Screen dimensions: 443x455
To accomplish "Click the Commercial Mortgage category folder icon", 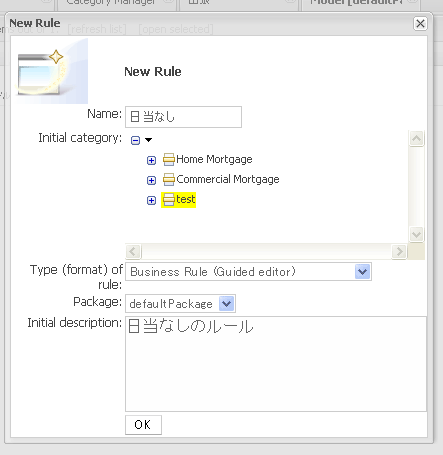I will 169,179.
